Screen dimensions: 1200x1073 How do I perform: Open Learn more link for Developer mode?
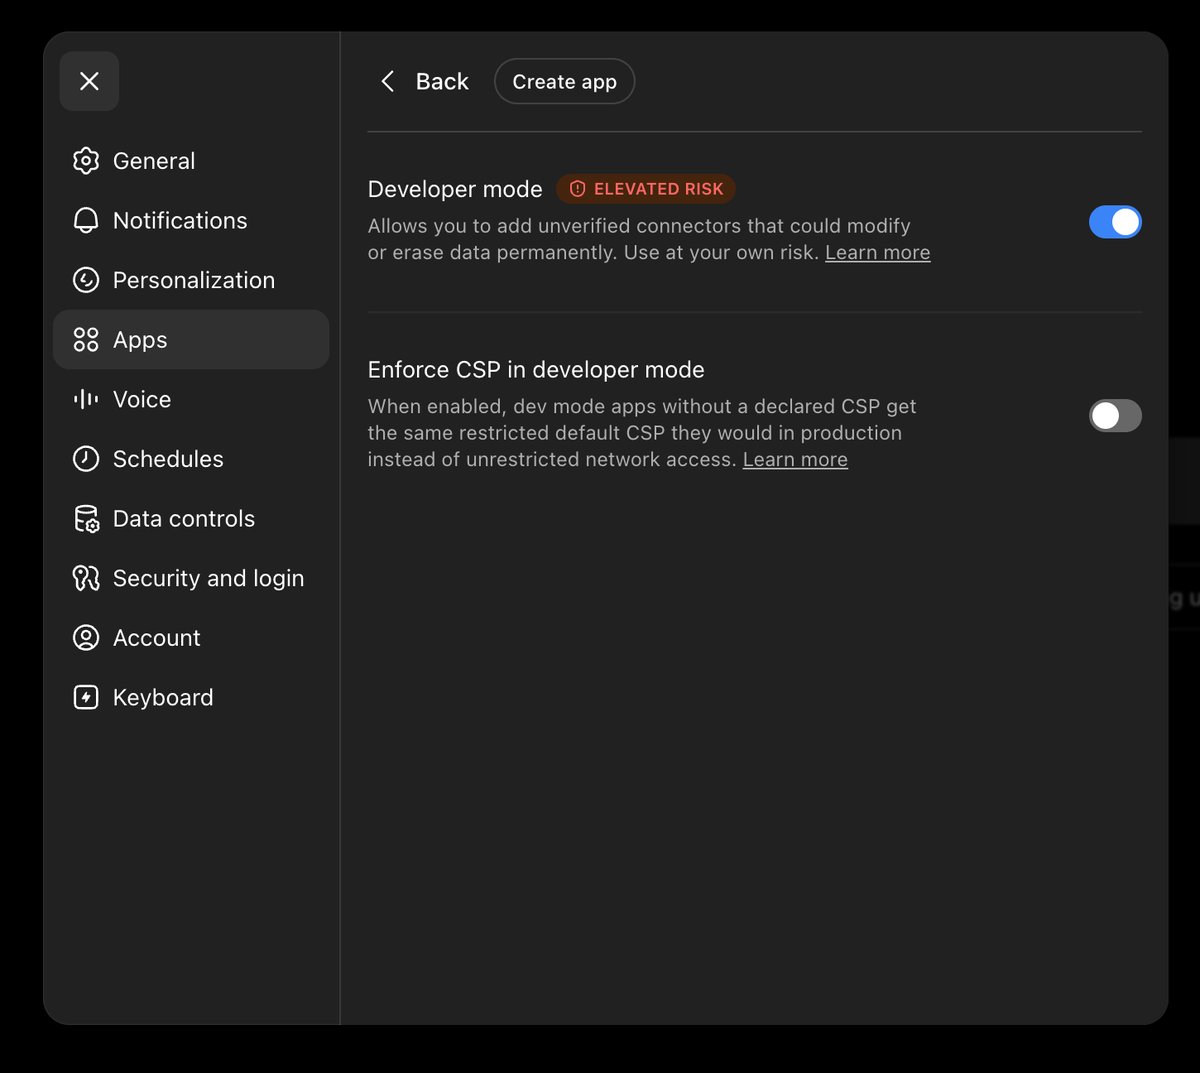[878, 253]
